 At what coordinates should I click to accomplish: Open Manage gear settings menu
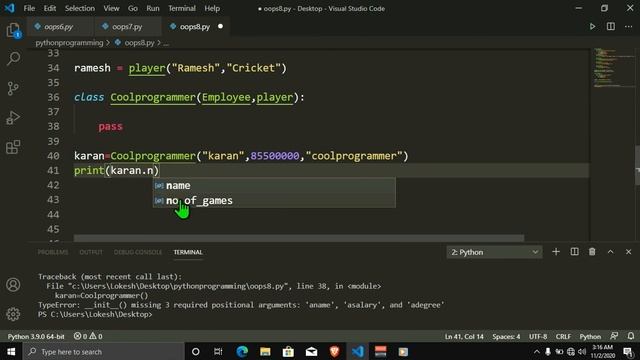click(13, 314)
